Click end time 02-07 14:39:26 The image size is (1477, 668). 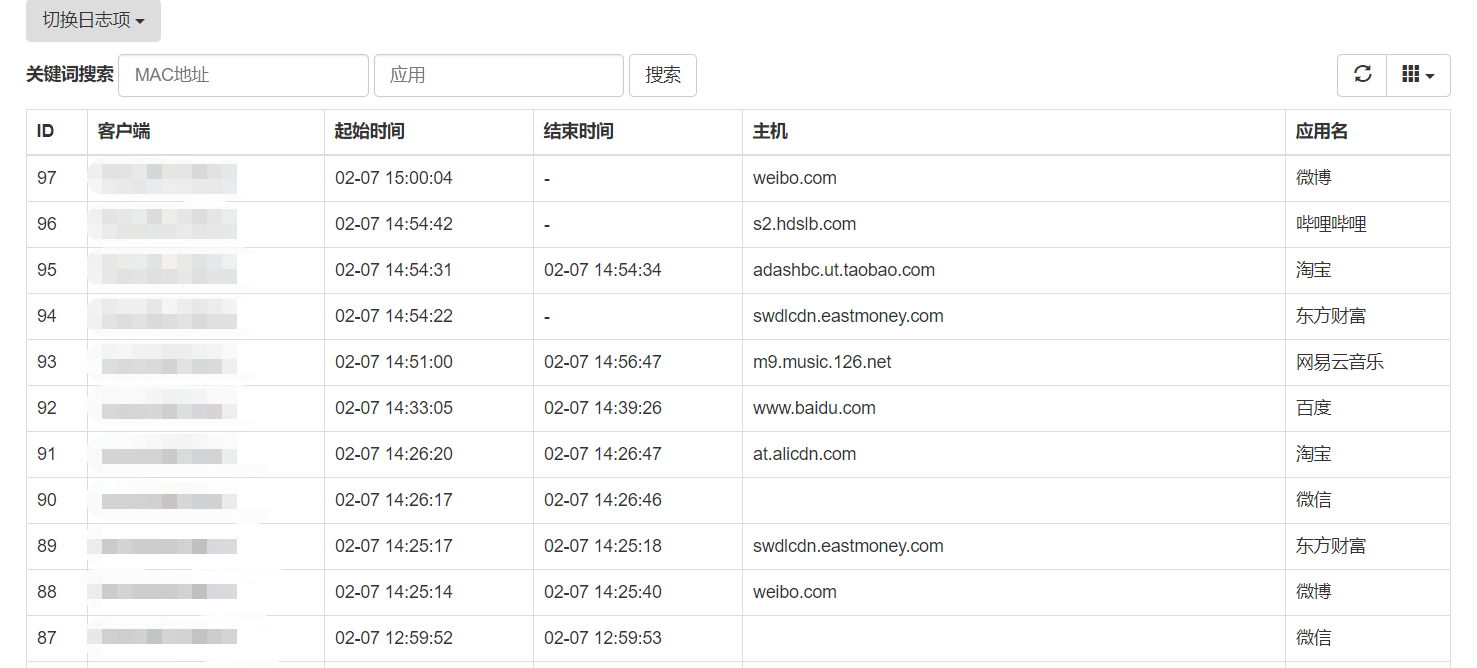[603, 408]
